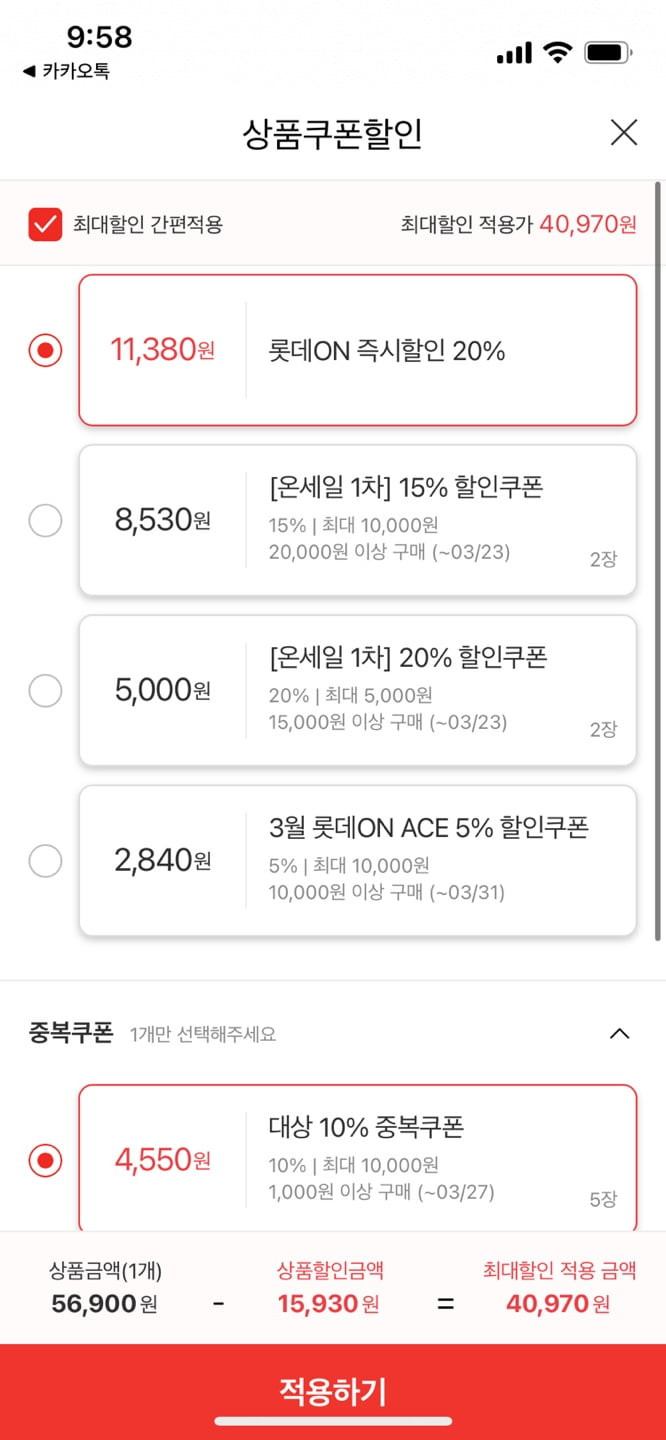The image size is (666, 1440).
Task: Tap the 적용하기 button
Action: click(x=333, y=1391)
